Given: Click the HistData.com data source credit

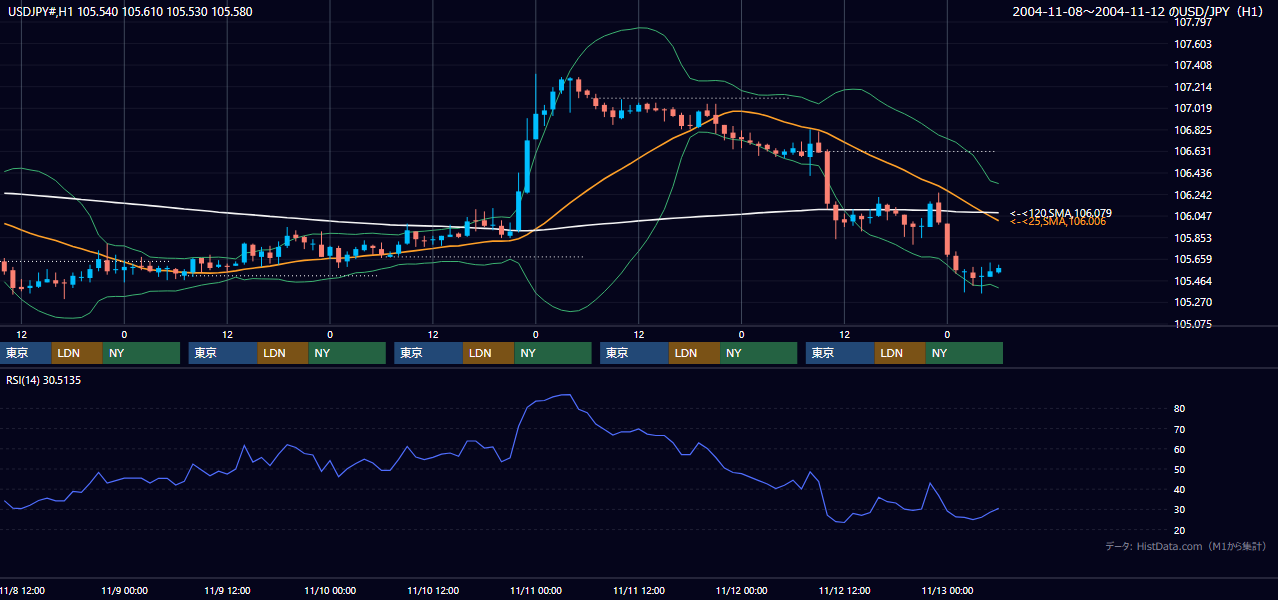Looking at the screenshot, I should (x=1186, y=547).
